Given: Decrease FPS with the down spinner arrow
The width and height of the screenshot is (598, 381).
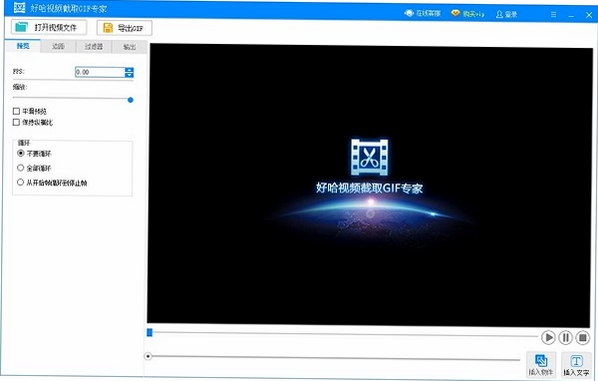Looking at the screenshot, I should [129, 75].
